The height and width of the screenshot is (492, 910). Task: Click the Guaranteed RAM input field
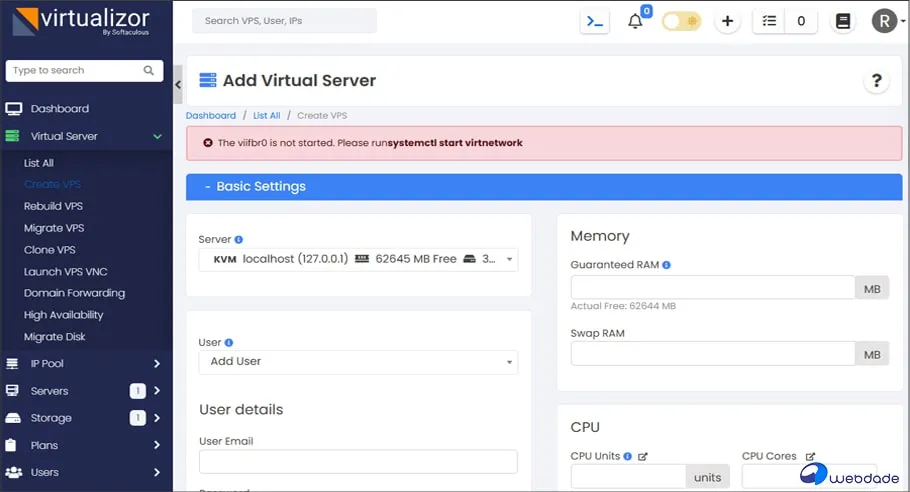pos(712,288)
